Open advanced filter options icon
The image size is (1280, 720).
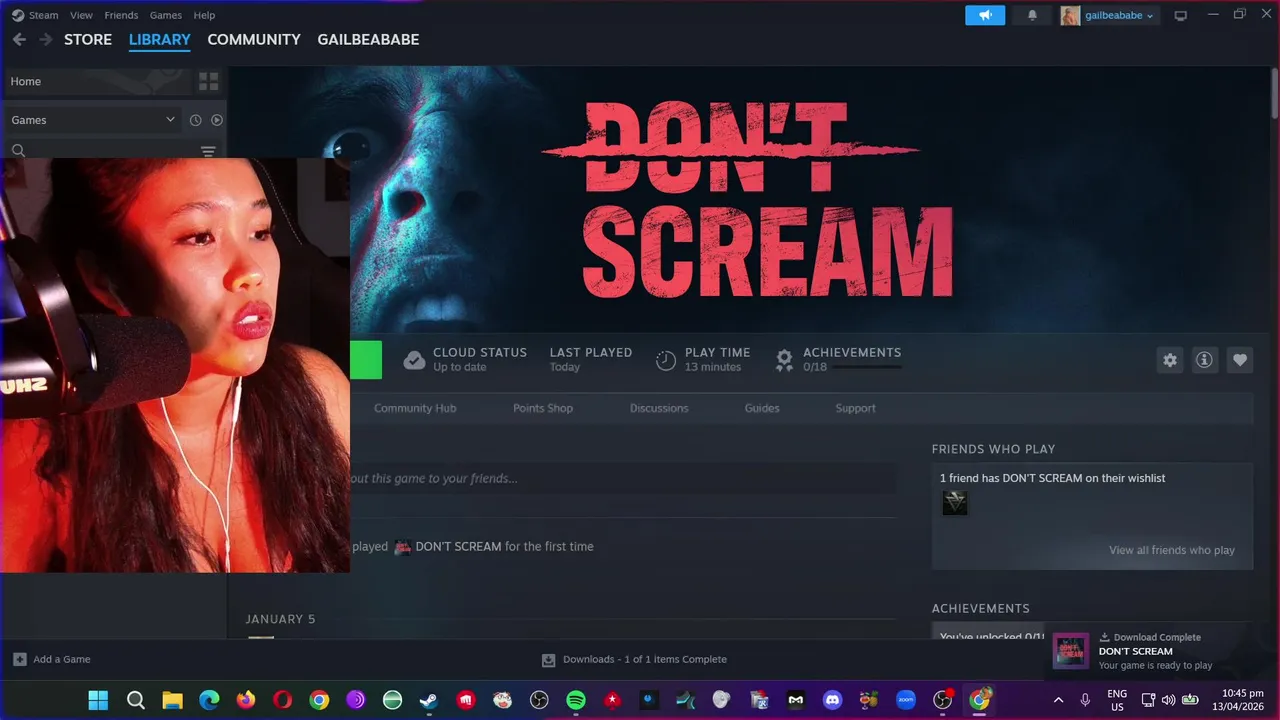(208, 151)
